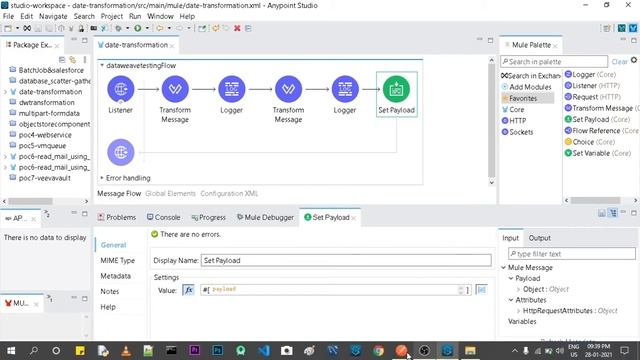The width and height of the screenshot is (640, 360).
Task: Open the Console tab
Action: coord(164,218)
